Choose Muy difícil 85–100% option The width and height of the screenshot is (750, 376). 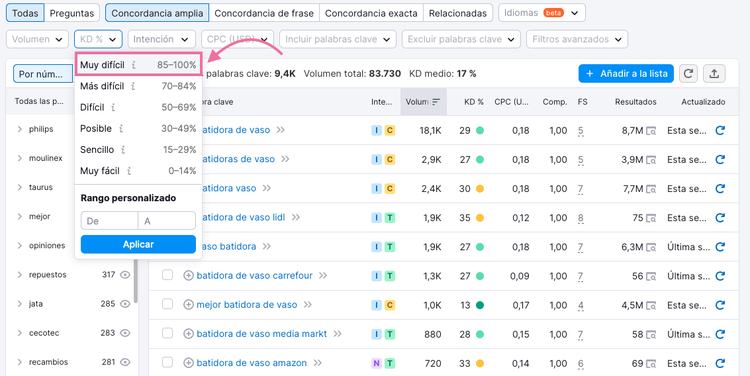click(138, 65)
